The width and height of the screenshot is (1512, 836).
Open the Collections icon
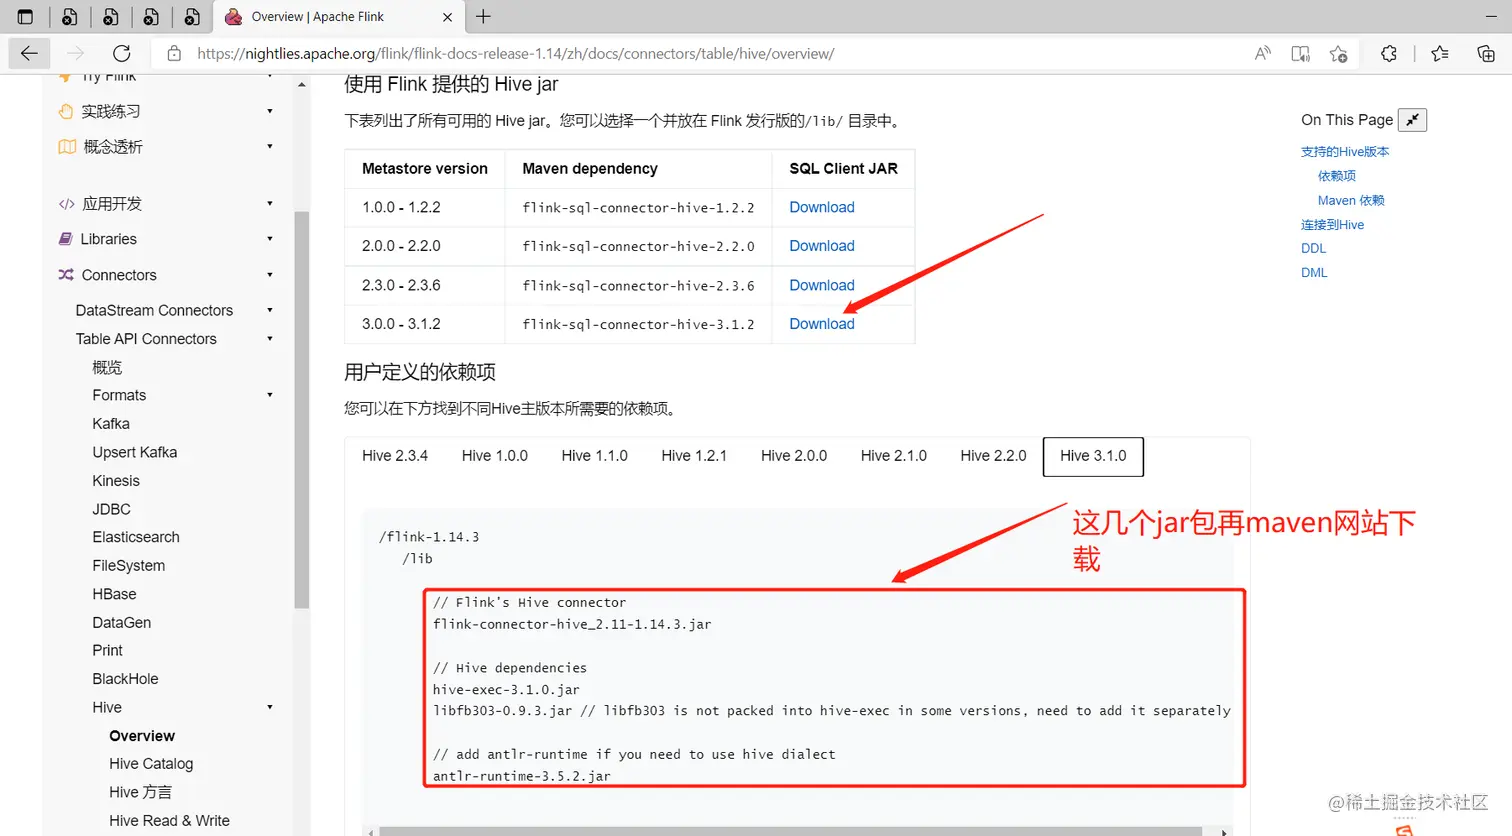(x=1486, y=54)
